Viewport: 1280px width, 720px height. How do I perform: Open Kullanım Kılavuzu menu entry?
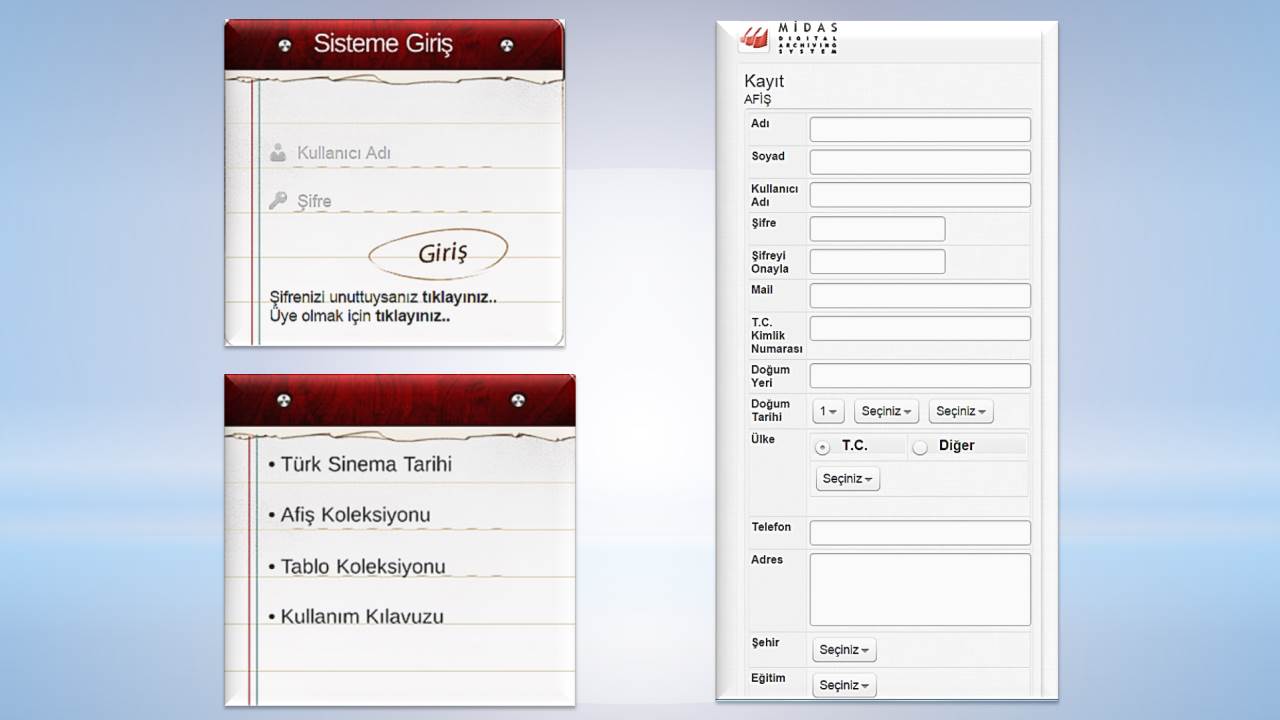[361, 616]
